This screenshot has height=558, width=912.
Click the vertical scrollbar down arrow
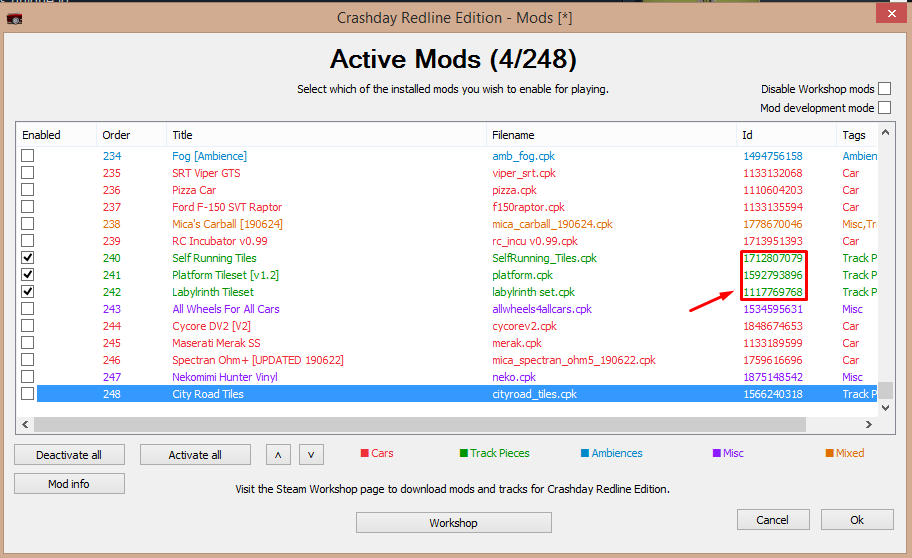tap(885, 408)
